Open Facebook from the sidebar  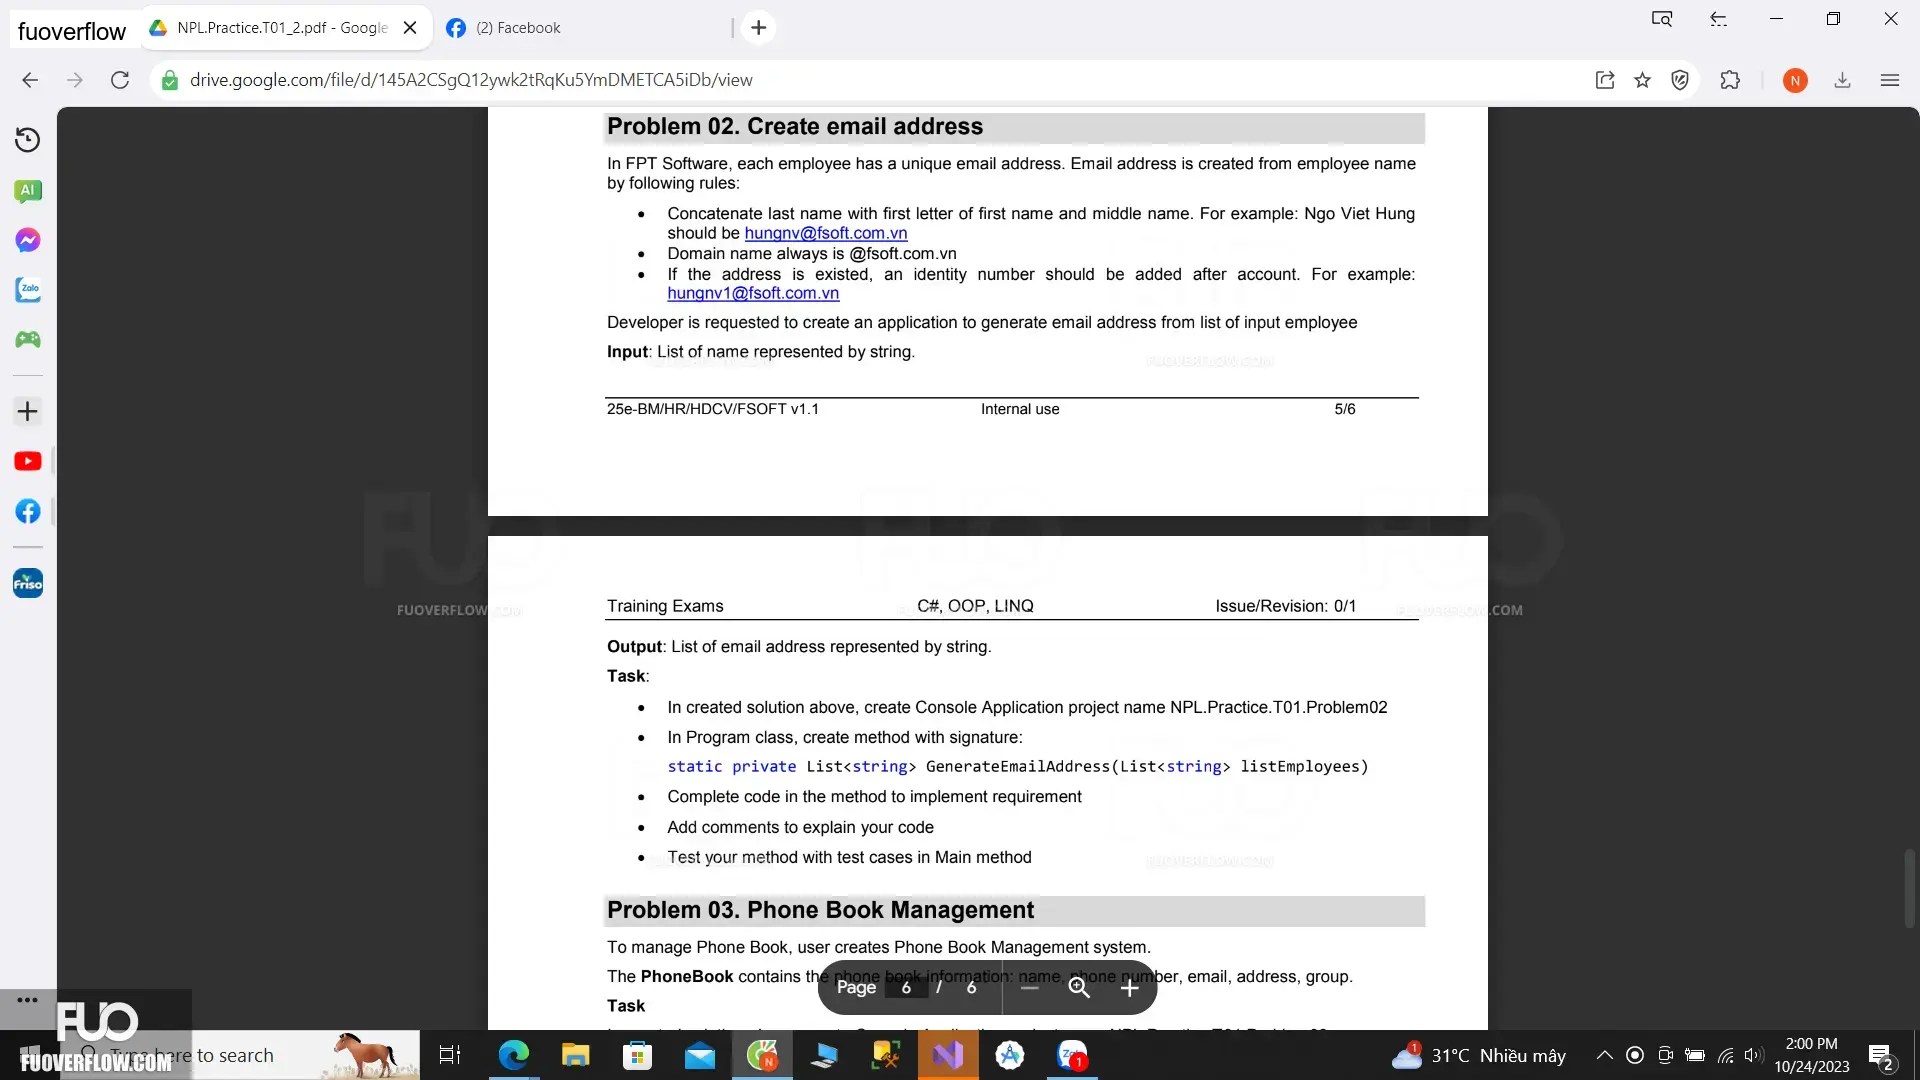(x=28, y=511)
